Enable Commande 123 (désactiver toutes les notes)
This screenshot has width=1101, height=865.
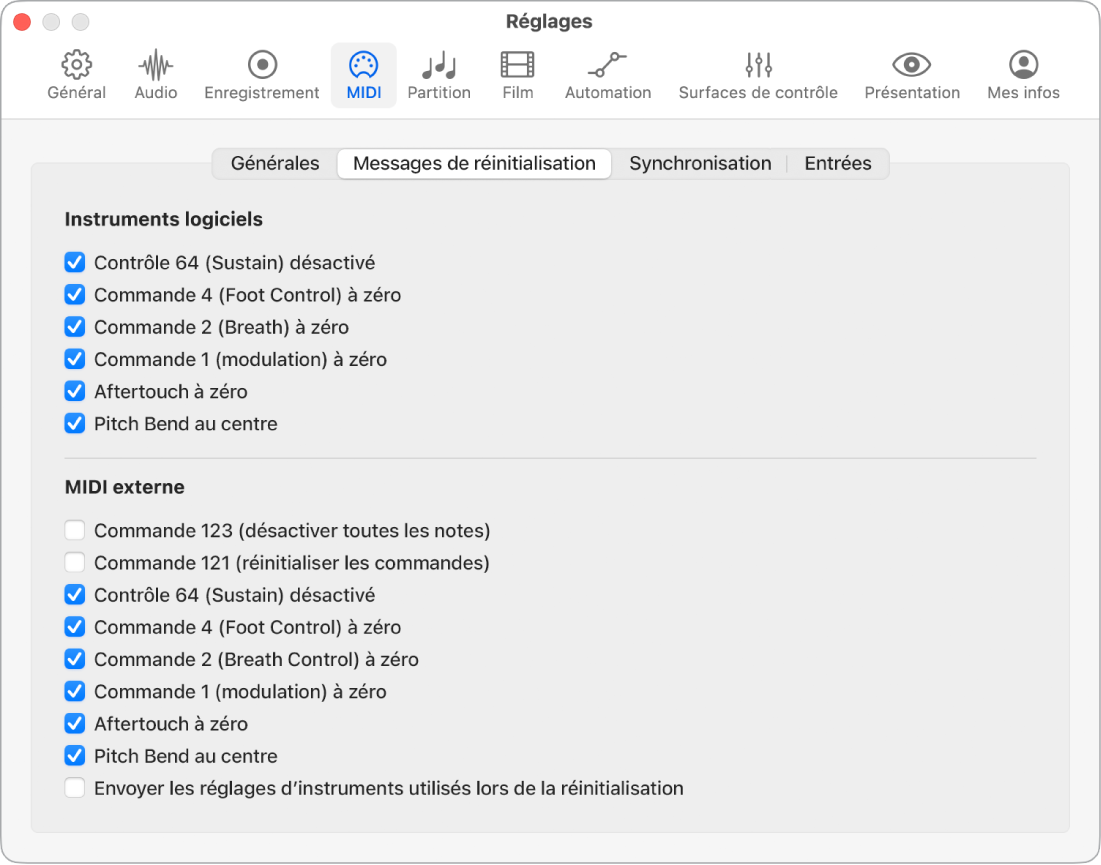74,530
